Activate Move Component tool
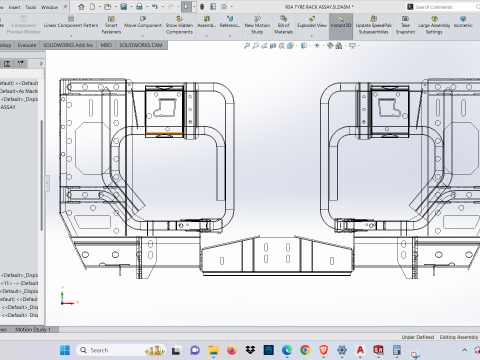The image size is (480, 360). (x=143, y=22)
